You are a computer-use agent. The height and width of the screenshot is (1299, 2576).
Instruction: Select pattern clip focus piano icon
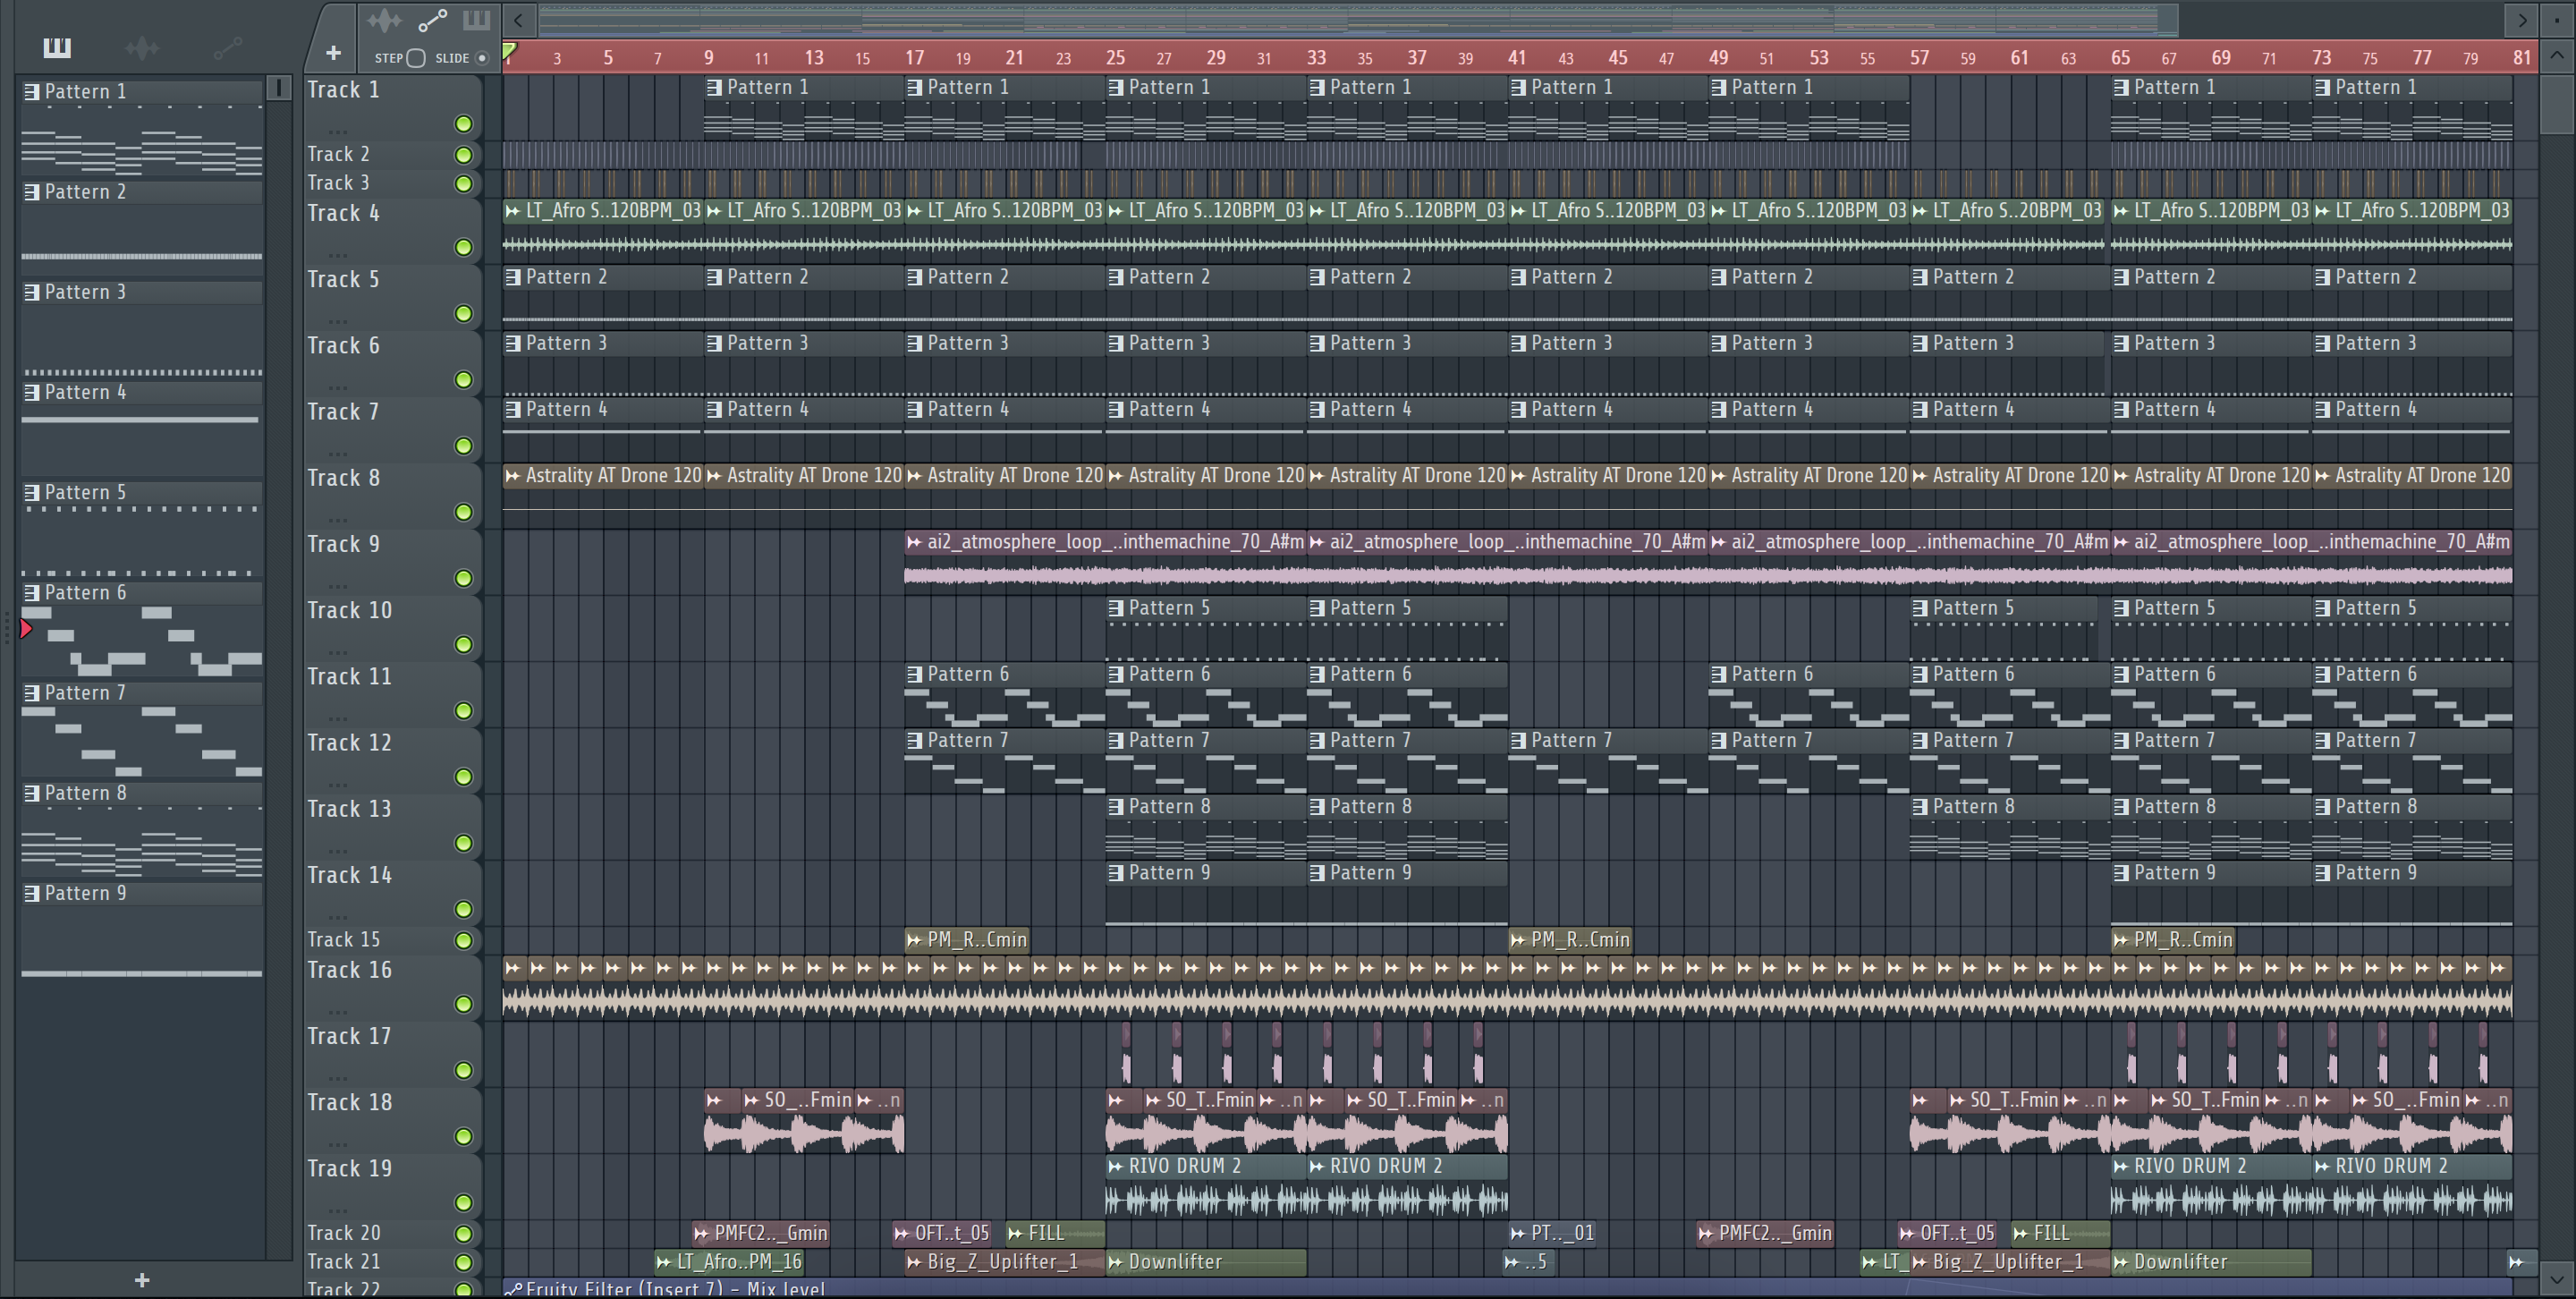[x=476, y=20]
